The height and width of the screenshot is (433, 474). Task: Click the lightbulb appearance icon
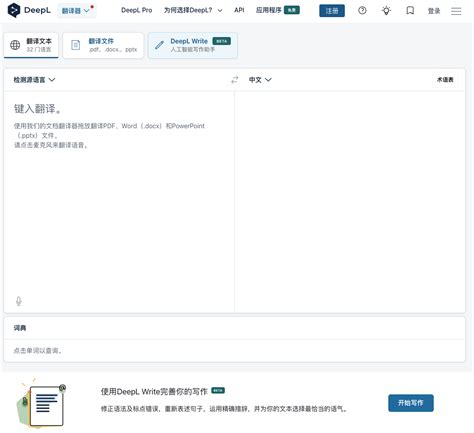coord(386,11)
